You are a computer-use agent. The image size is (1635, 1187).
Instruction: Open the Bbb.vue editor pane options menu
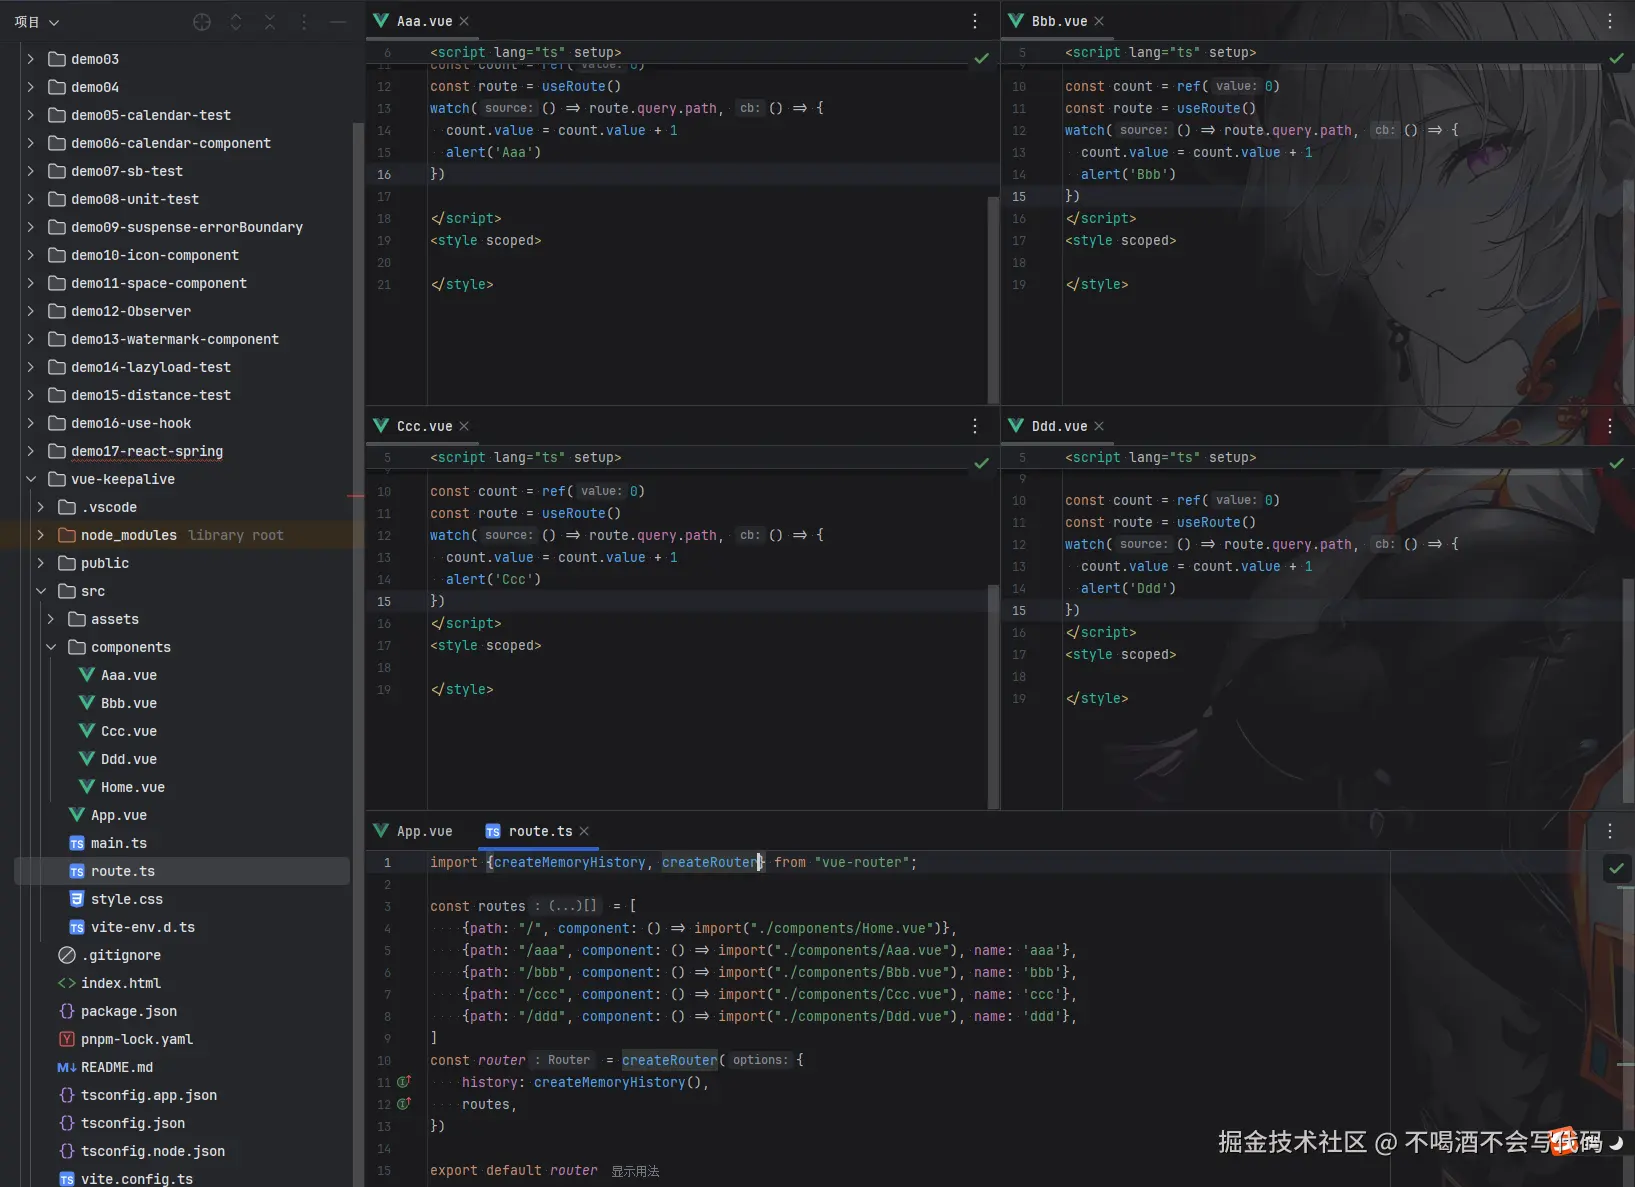(1610, 21)
